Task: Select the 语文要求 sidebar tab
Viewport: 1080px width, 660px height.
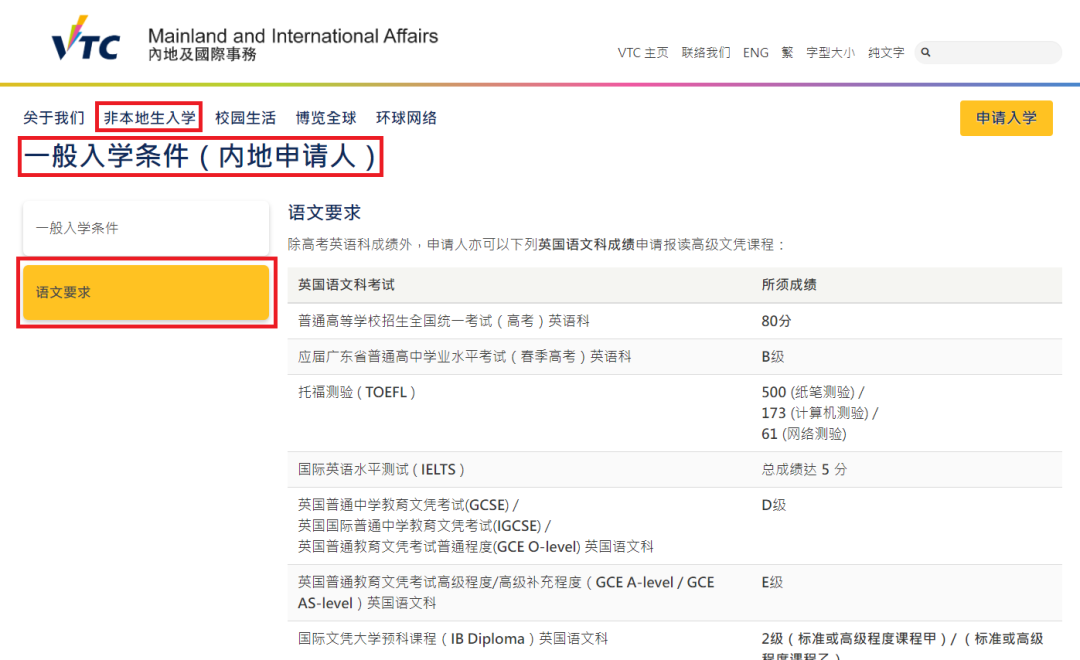Action: click(145, 293)
